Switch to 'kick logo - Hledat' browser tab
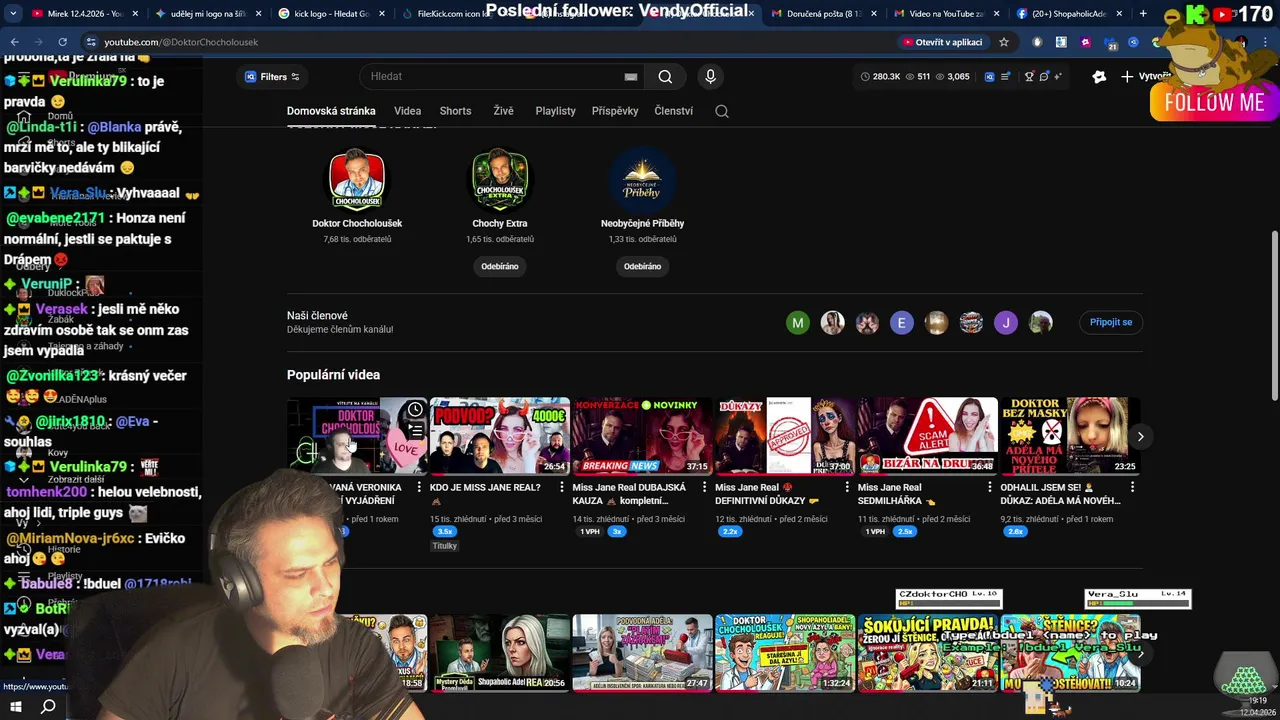The width and height of the screenshot is (1280, 720). point(330,14)
